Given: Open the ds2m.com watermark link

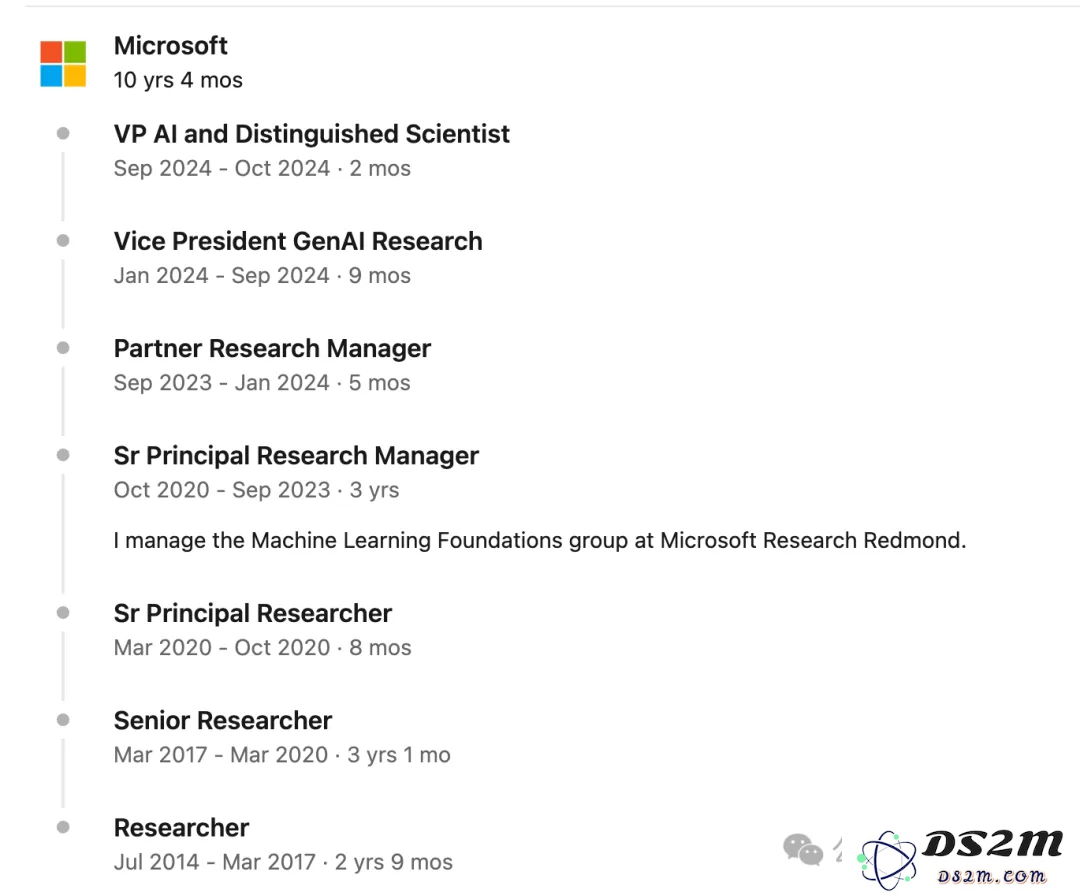Looking at the screenshot, I should coord(991,876).
